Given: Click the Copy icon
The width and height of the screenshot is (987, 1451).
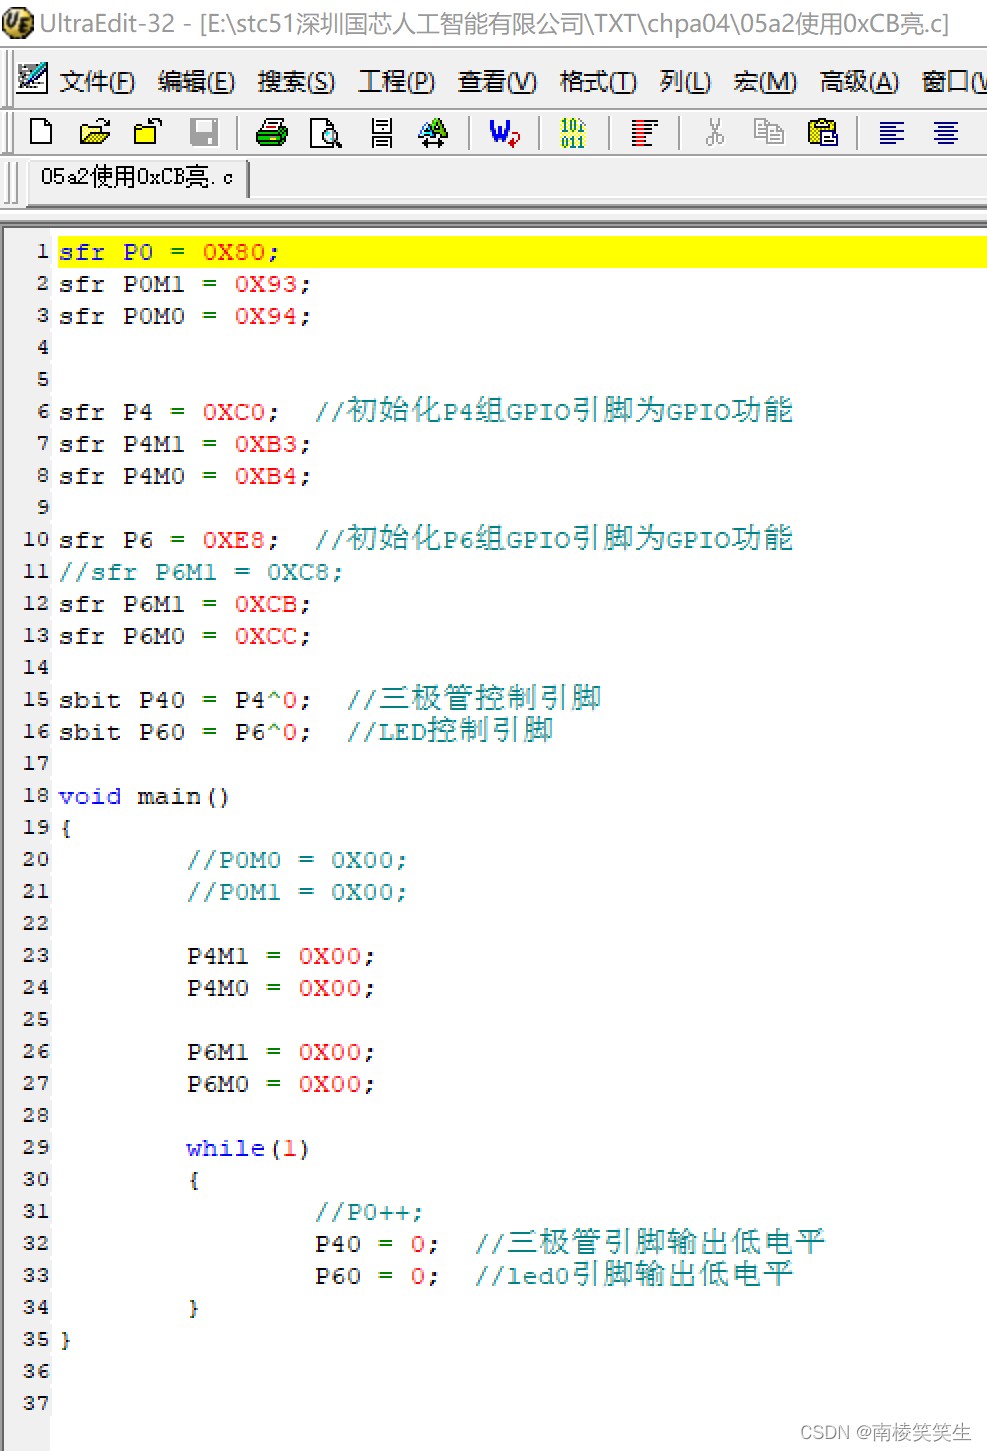Looking at the screenshot, I should 769,132.
